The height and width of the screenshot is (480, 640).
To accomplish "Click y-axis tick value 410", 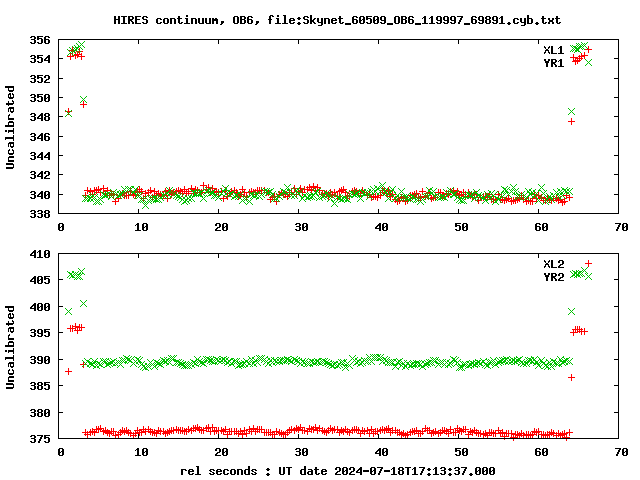I will (x=40, y=254).
